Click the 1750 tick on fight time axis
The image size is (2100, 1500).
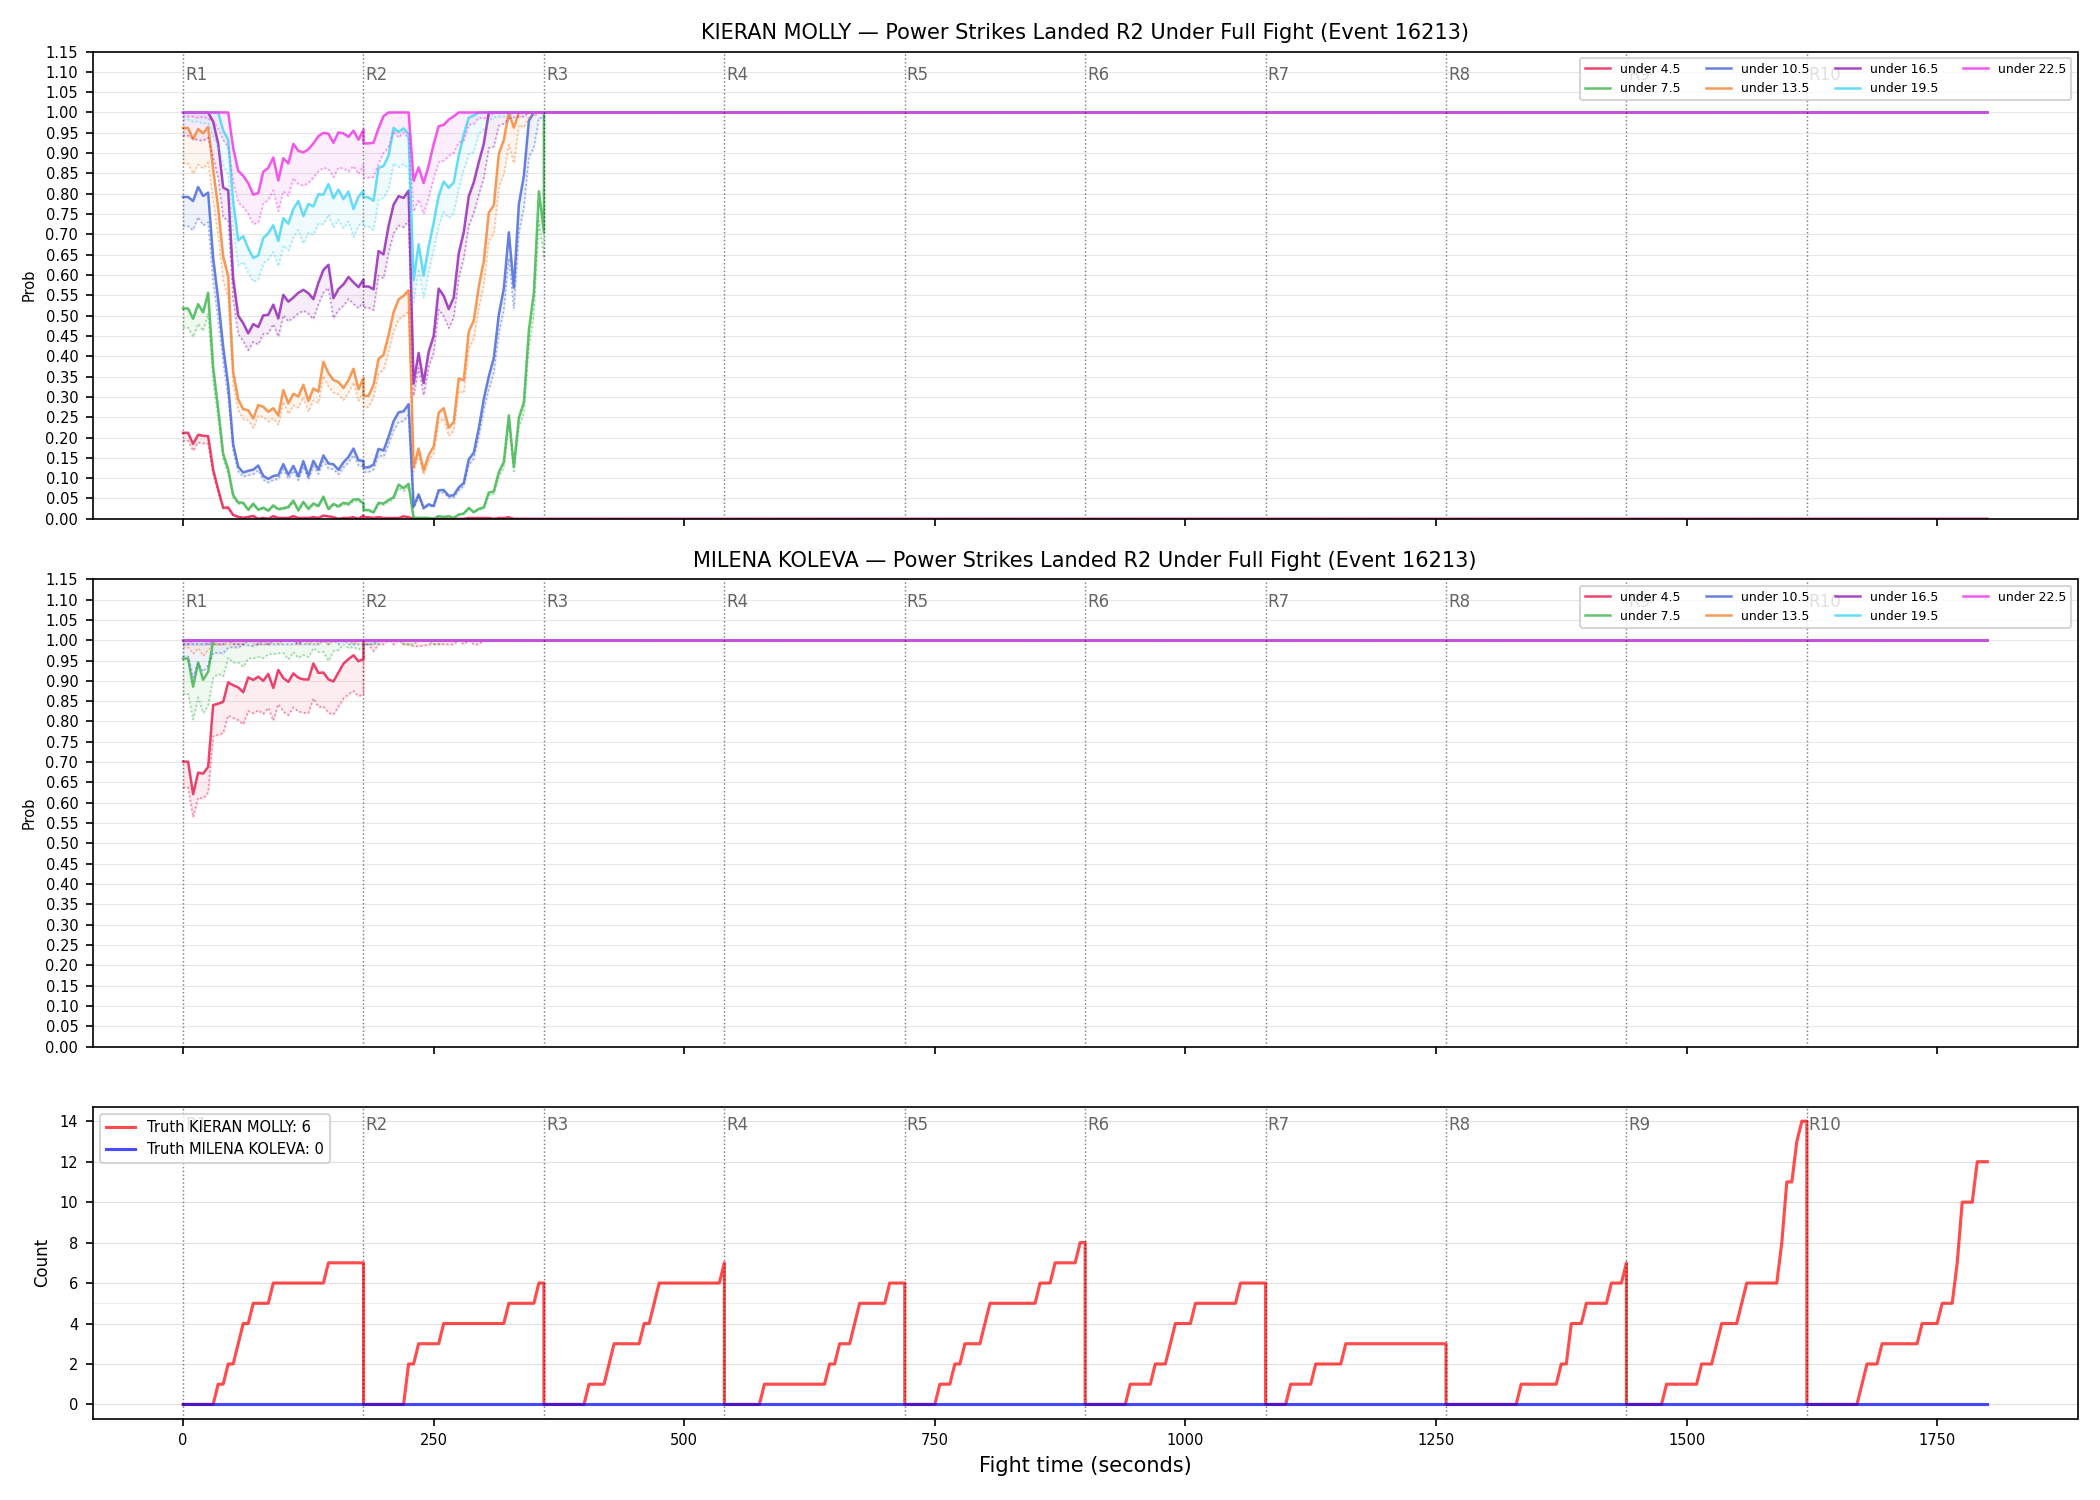tap(1937, 1440)
